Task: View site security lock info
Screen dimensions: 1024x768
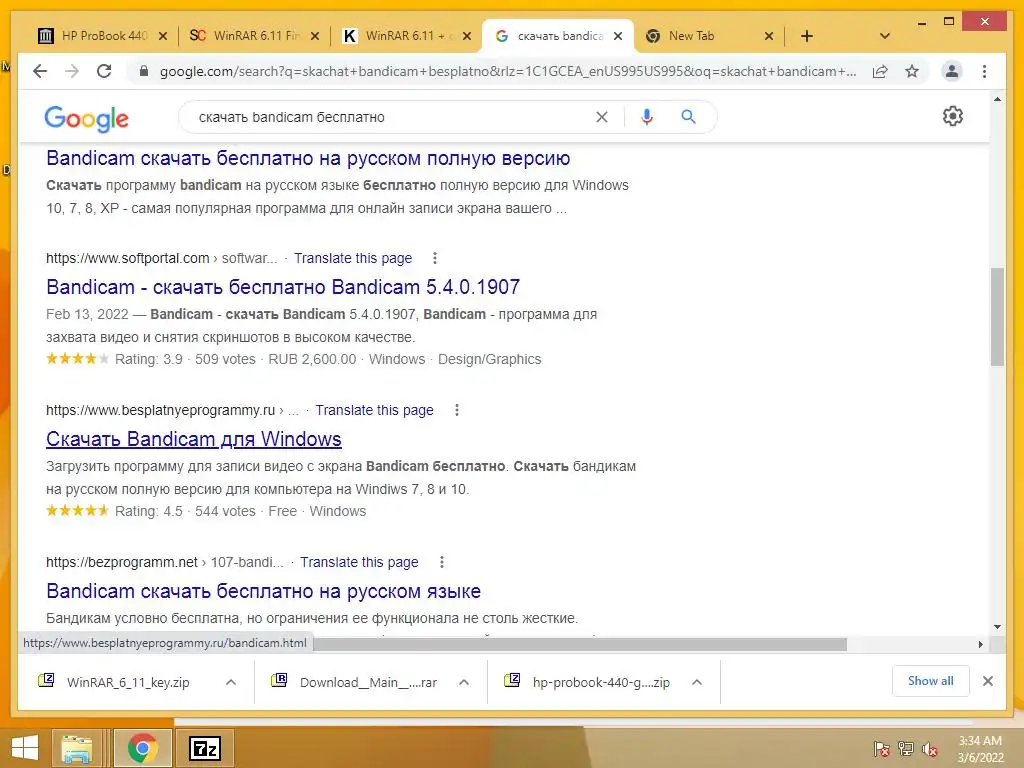Action: coord(144,71)
